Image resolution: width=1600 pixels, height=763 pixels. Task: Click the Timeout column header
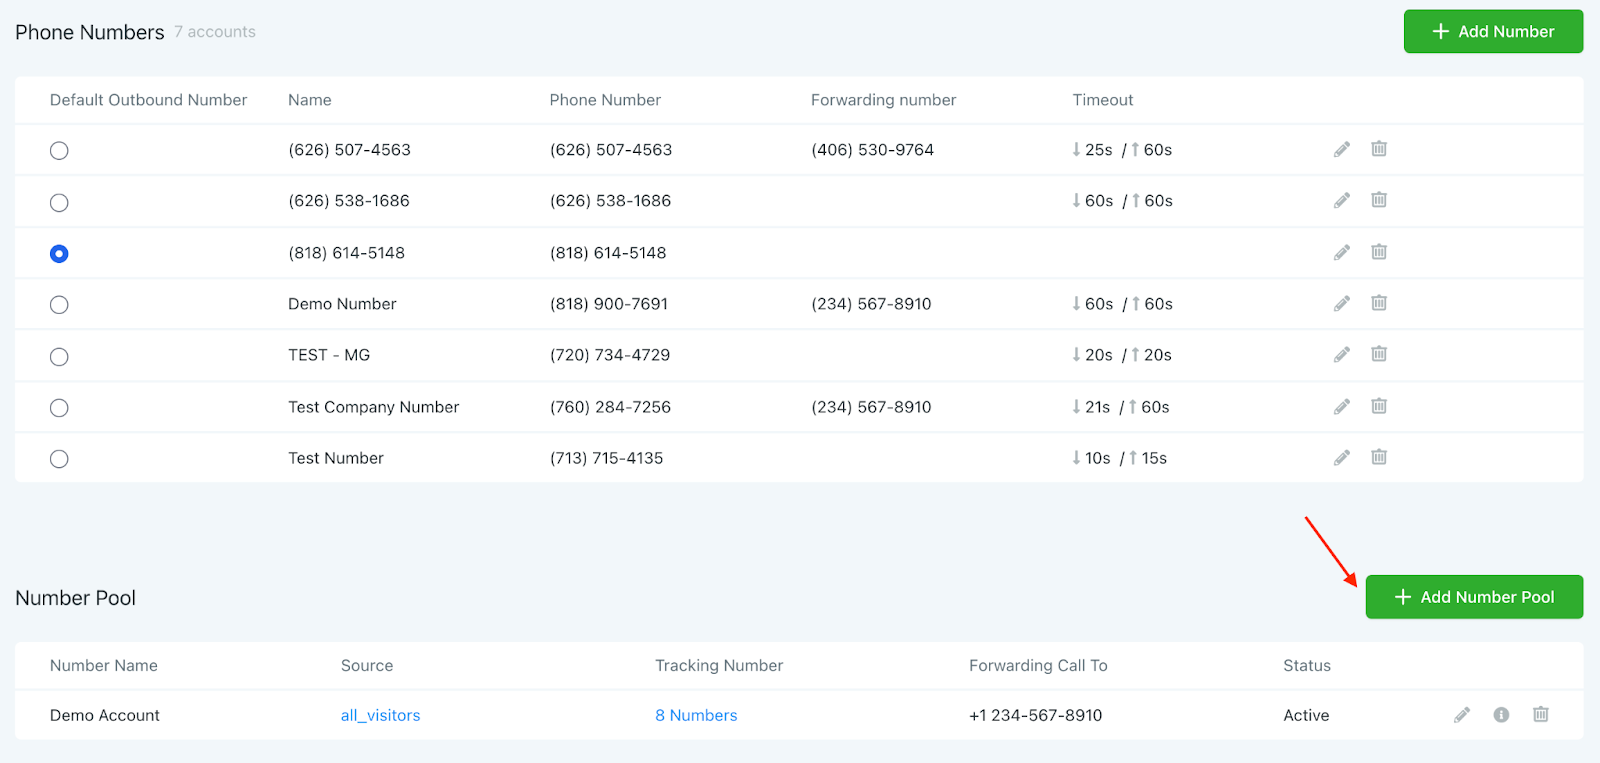(x=1102, y=100)
